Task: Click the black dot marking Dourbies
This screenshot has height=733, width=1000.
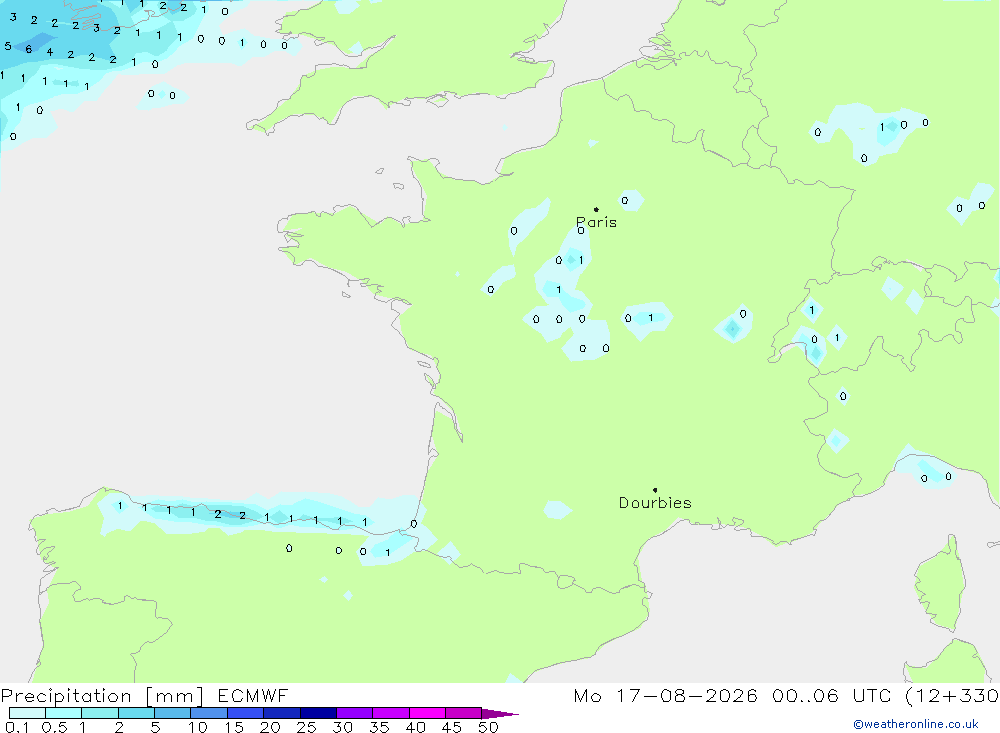Action: click(x=655, y=490)
